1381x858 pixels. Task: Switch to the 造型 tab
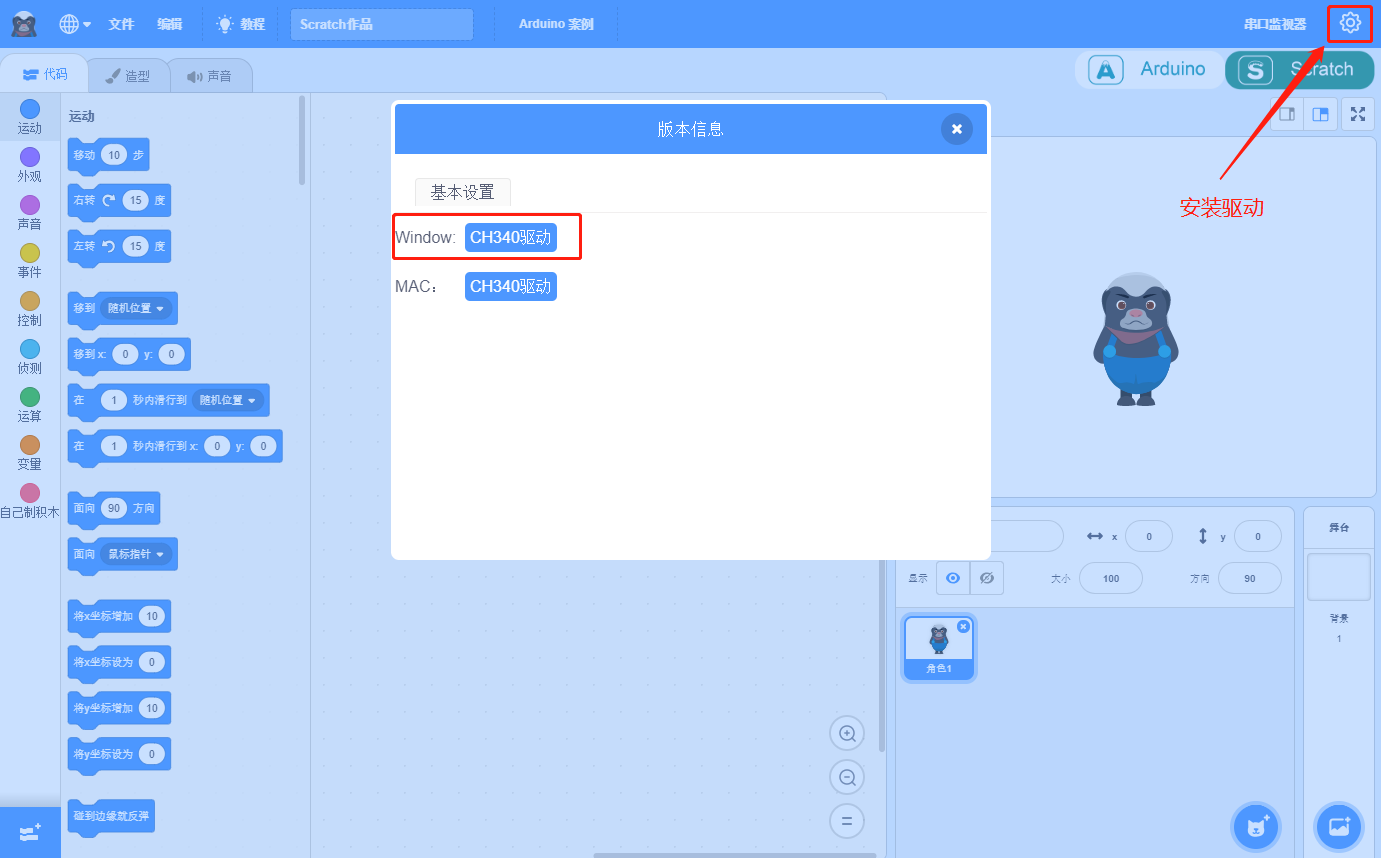click(x=126, y=76)
